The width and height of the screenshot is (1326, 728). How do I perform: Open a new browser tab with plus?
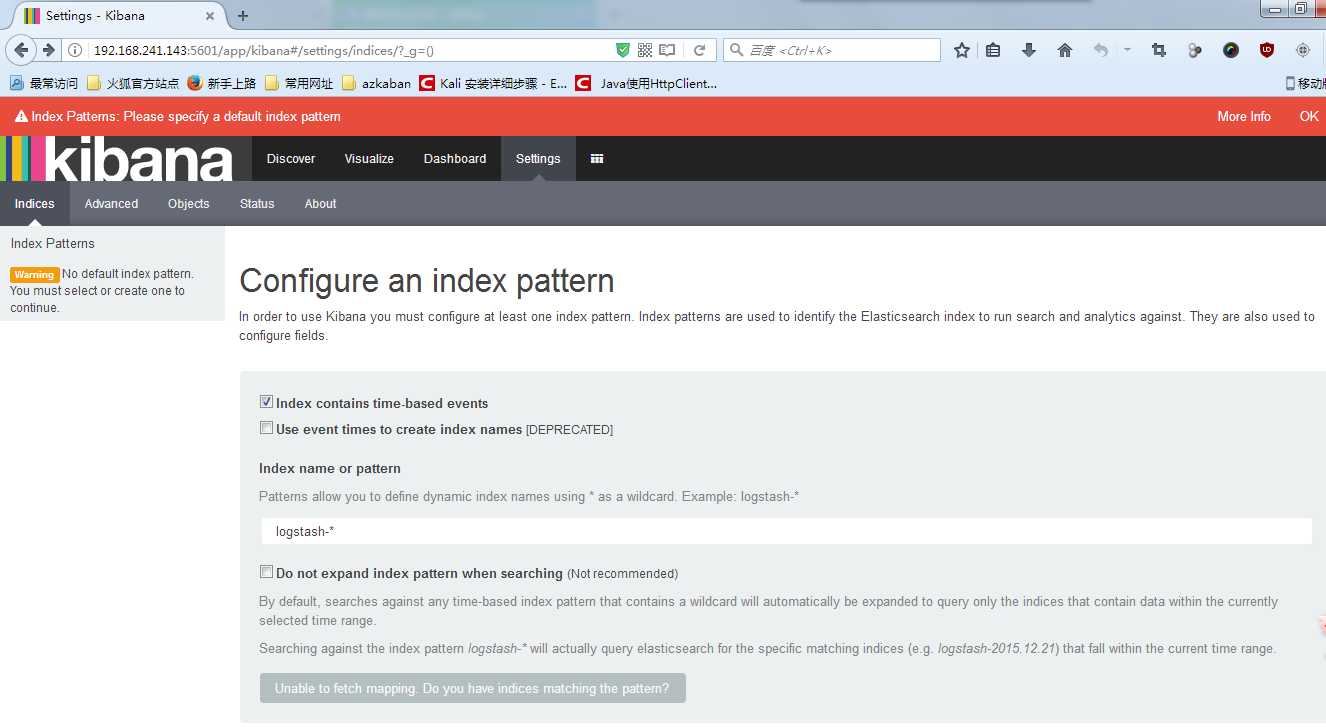243,15
